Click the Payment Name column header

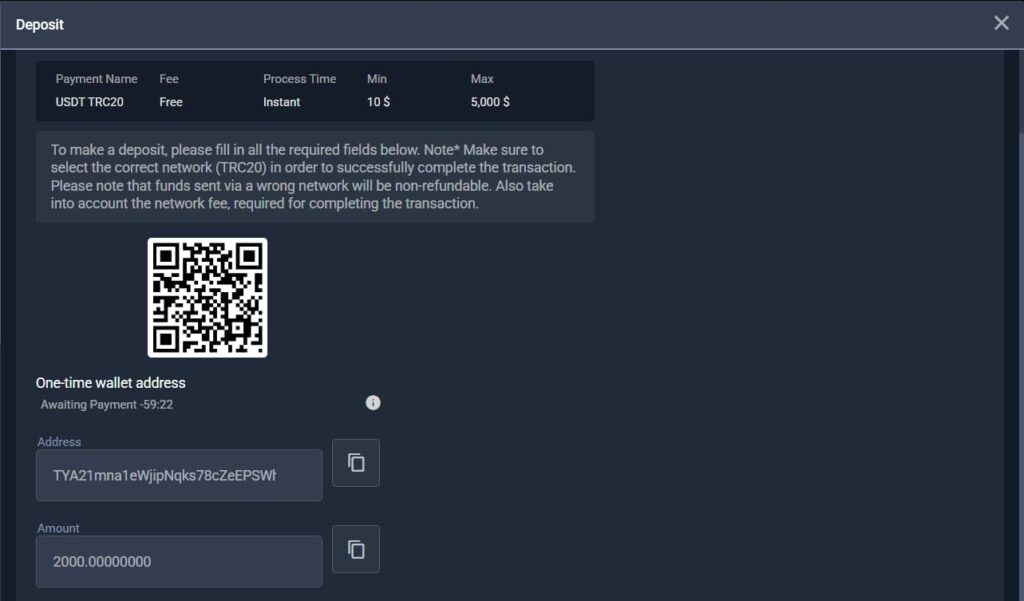point(97,79)
